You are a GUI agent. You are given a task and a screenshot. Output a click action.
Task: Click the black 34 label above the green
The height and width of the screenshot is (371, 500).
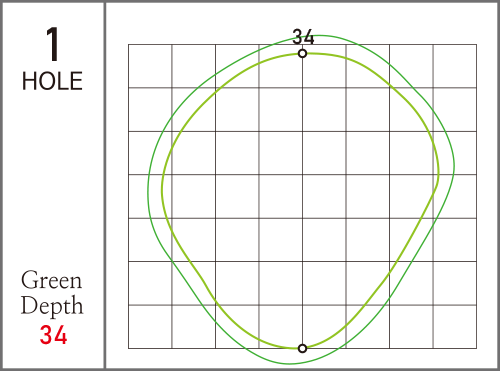303,37
